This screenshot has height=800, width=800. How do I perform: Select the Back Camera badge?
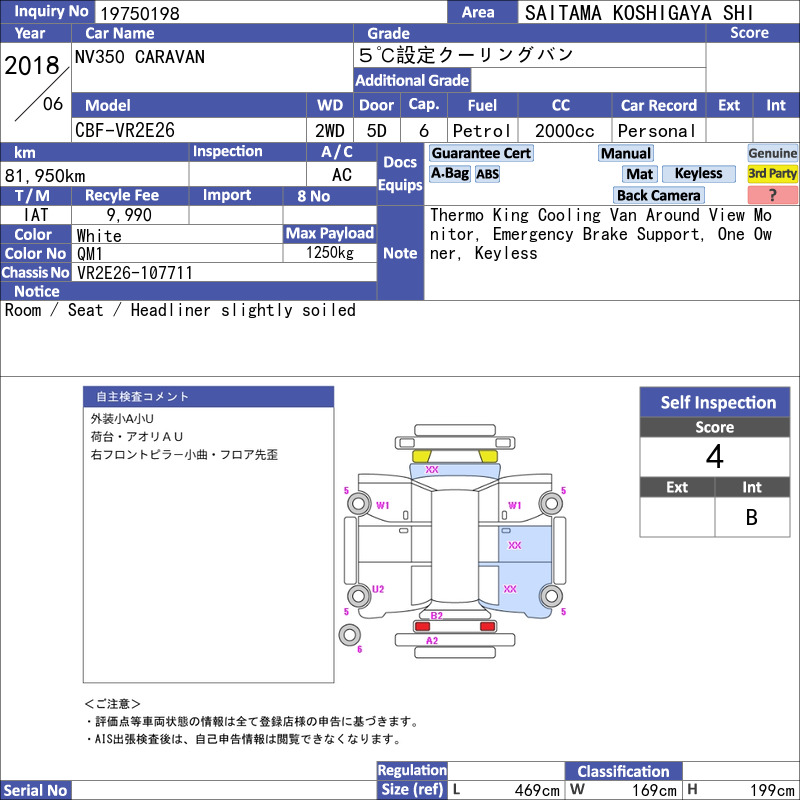pyautogui.click(x=658, y=195)
